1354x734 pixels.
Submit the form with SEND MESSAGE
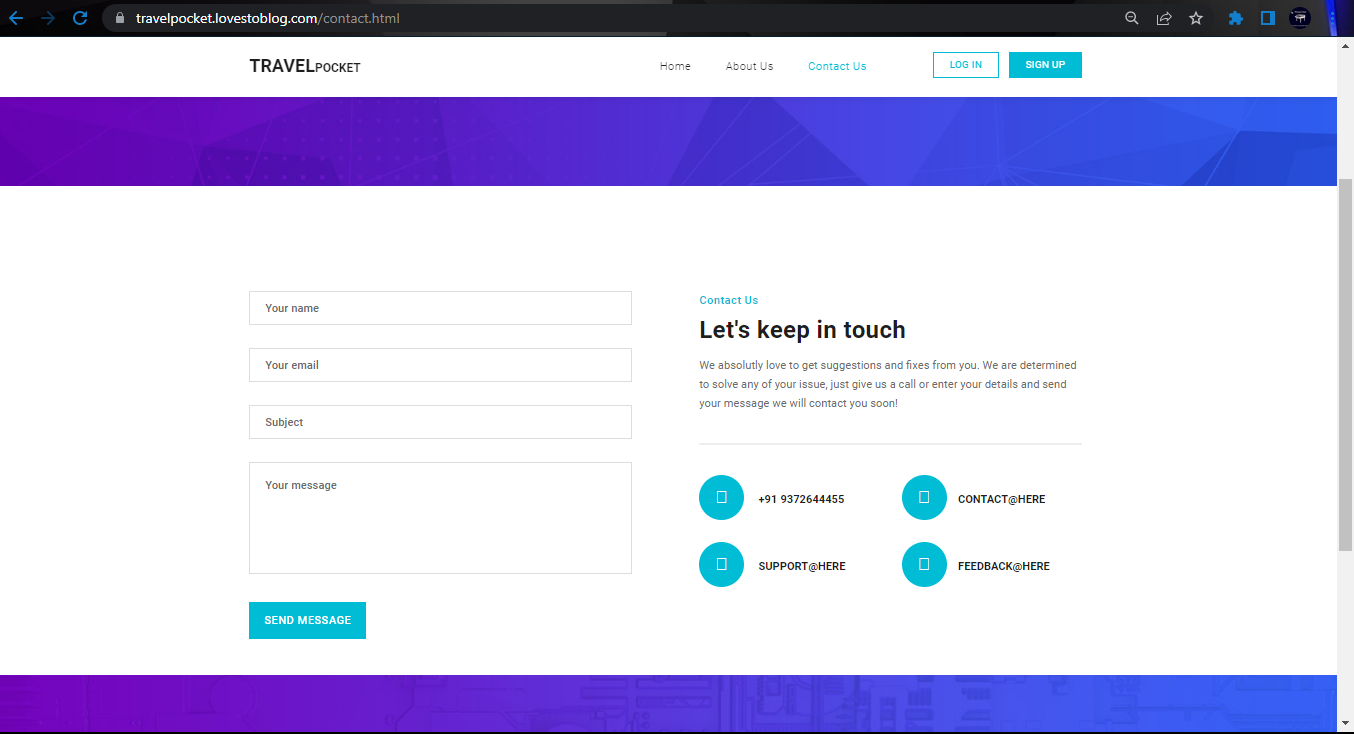point(307,620)
